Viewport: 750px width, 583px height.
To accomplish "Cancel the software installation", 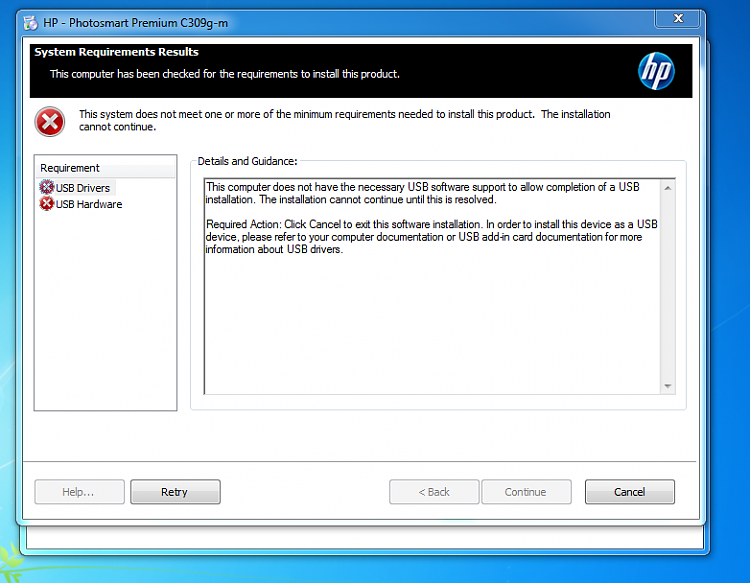I will pyautogui.click(x=629, y=492).
